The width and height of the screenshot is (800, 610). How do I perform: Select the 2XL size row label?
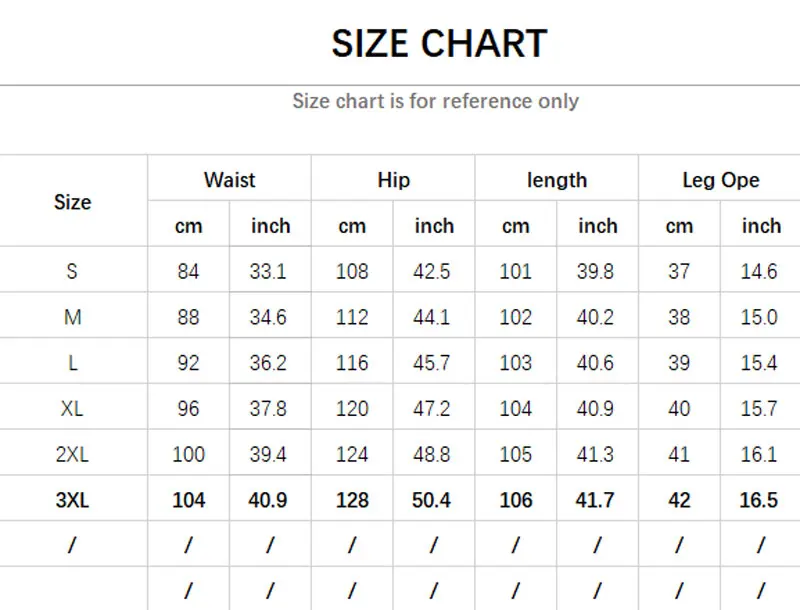[72, 454]
